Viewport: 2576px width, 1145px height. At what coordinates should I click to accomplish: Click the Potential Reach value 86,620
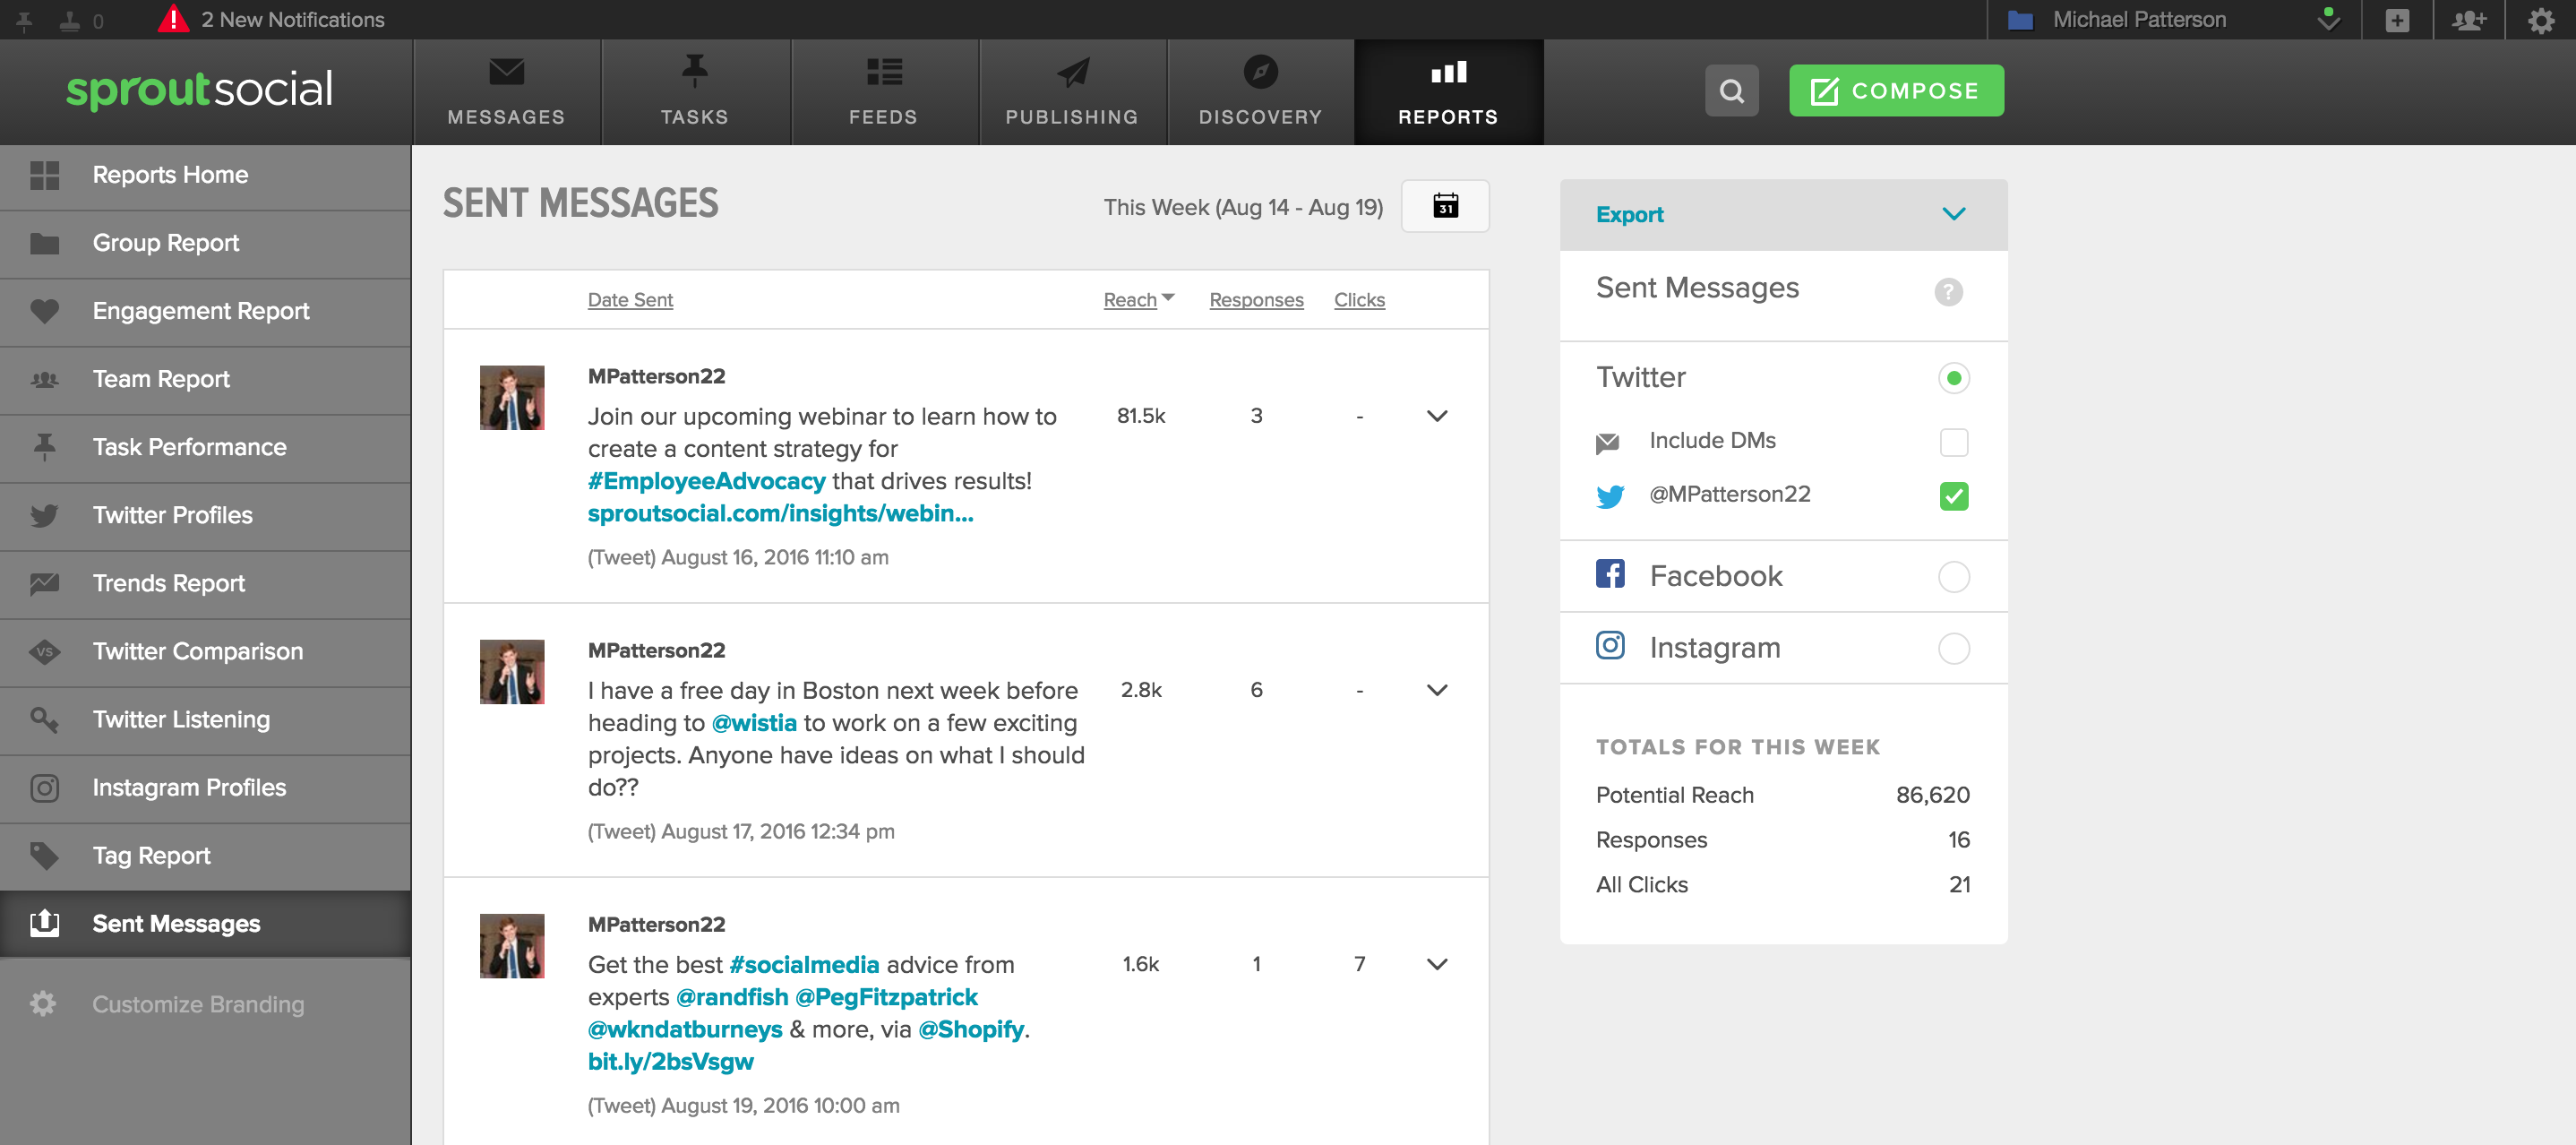coord(1932,795)
